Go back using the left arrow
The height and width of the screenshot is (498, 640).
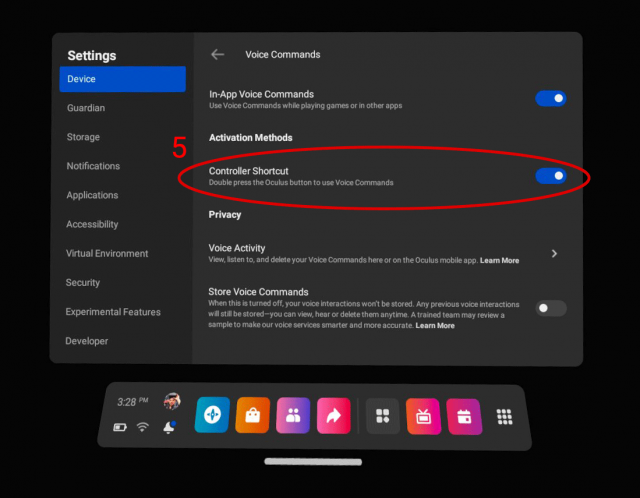click(217, 55)
